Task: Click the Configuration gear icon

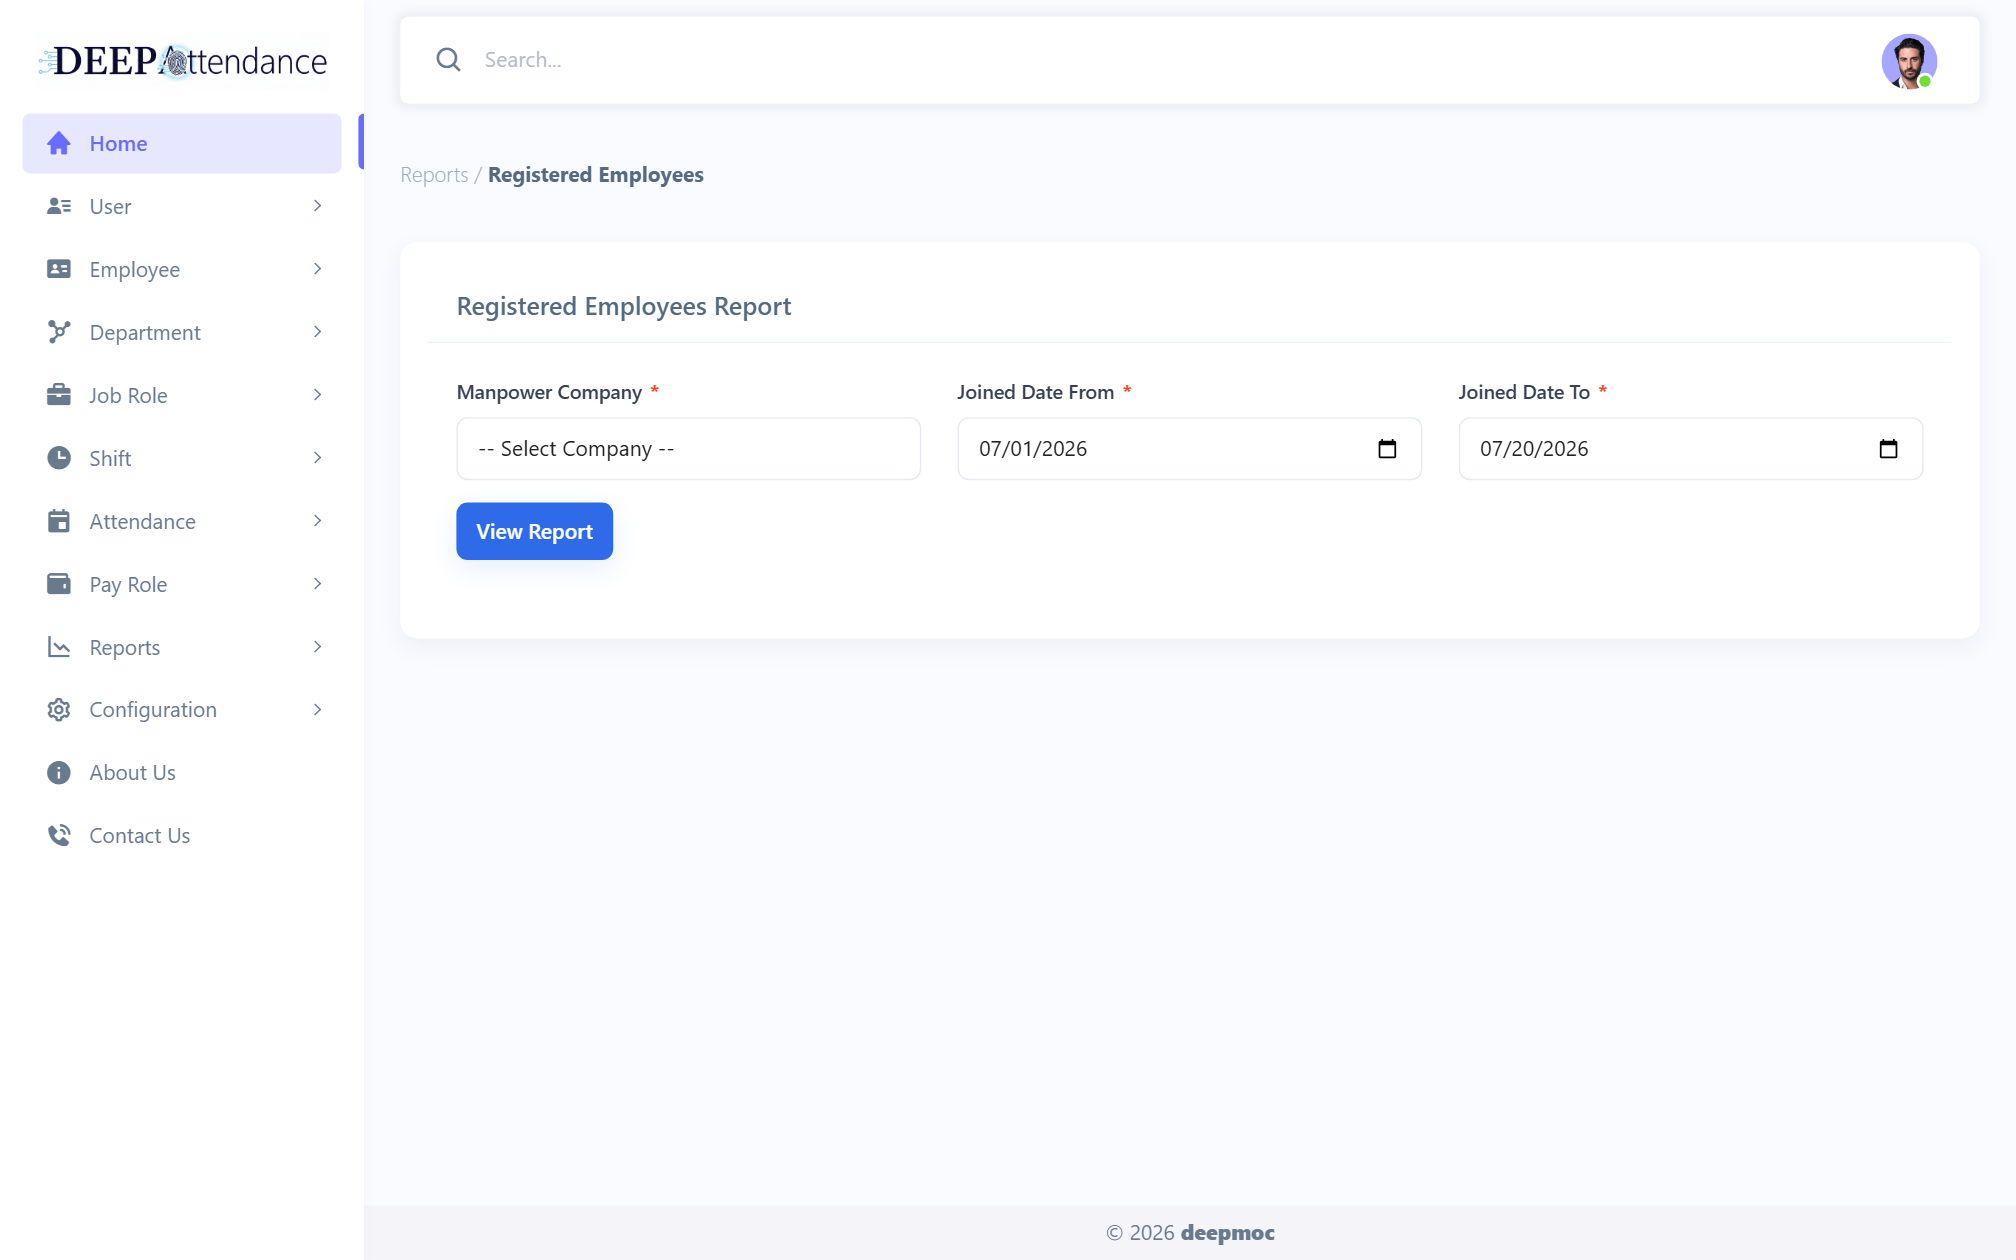Action: (x=59, y=710)
